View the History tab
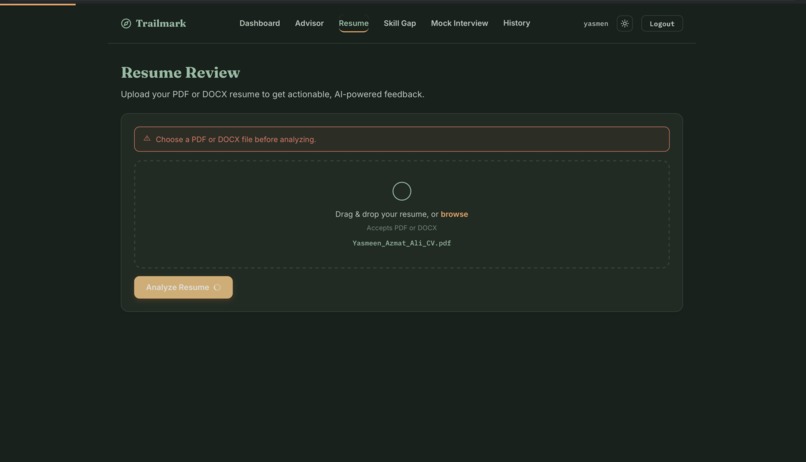The width and height of the screenshot is (806, 462). [517, 23]
